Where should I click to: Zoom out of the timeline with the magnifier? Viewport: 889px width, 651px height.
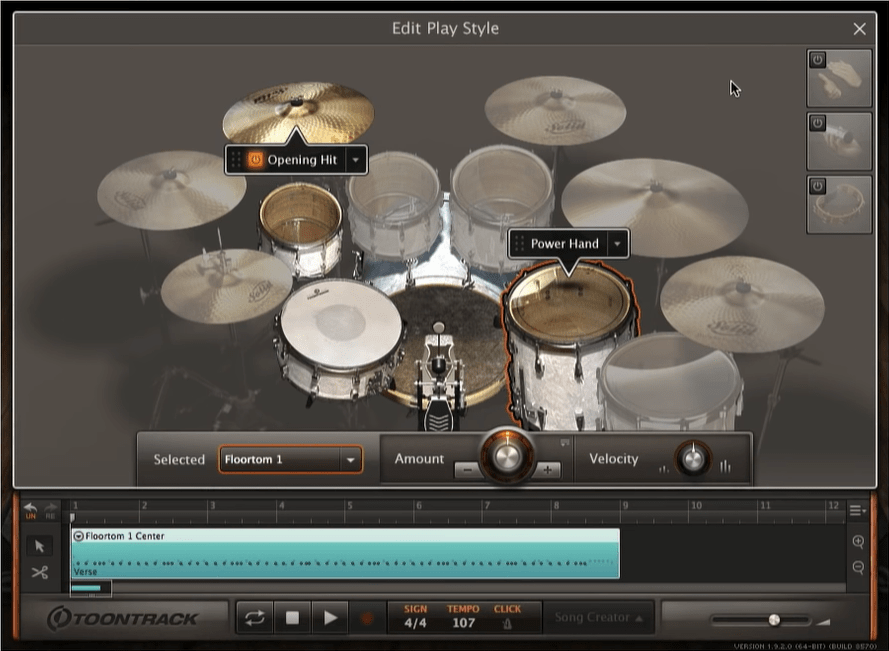[x=856, y=566]
